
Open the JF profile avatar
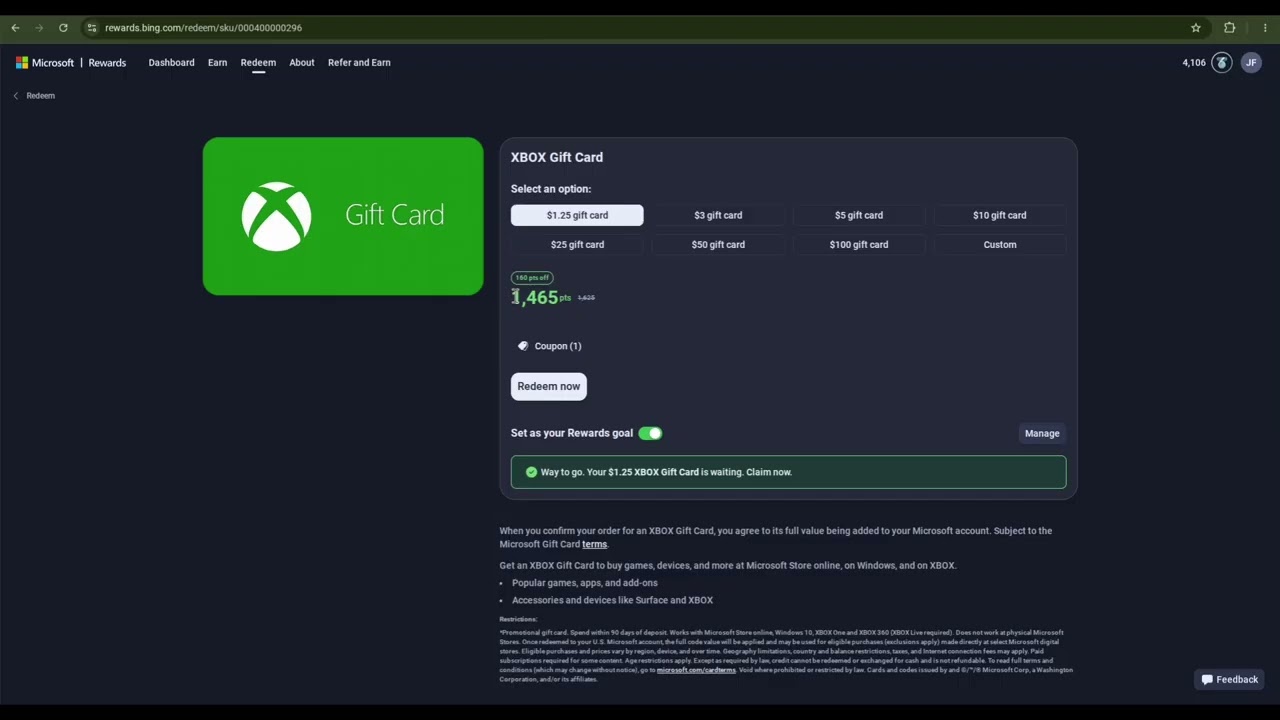point(1251,63)
